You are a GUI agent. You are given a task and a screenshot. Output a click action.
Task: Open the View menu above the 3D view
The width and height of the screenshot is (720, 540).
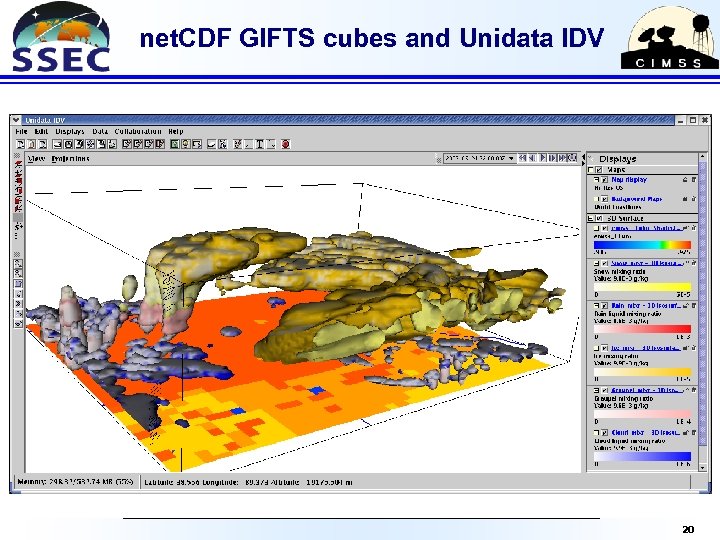click(x=36, y=159)
